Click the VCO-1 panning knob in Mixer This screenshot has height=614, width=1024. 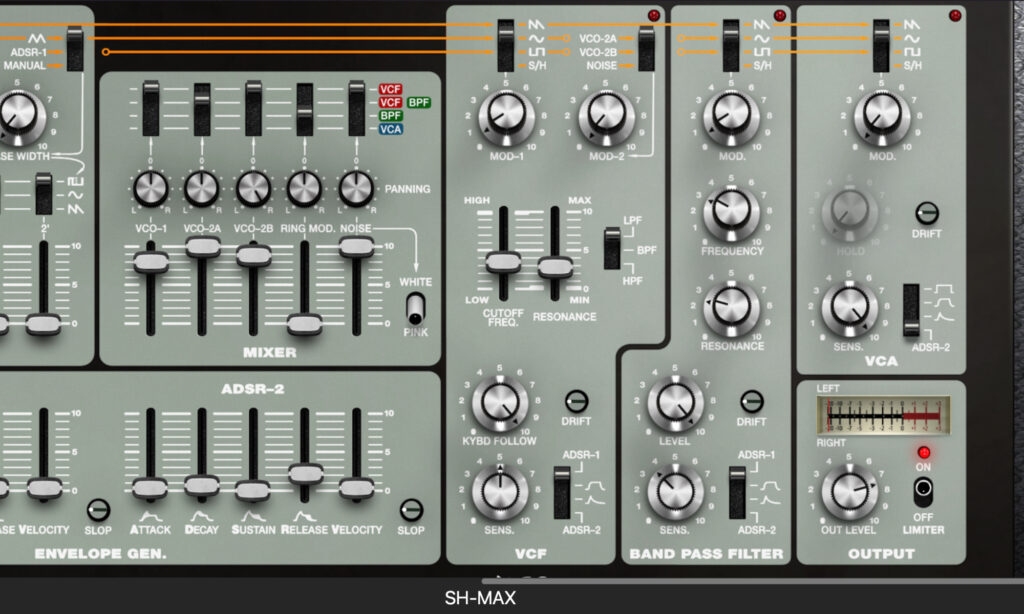150,188
